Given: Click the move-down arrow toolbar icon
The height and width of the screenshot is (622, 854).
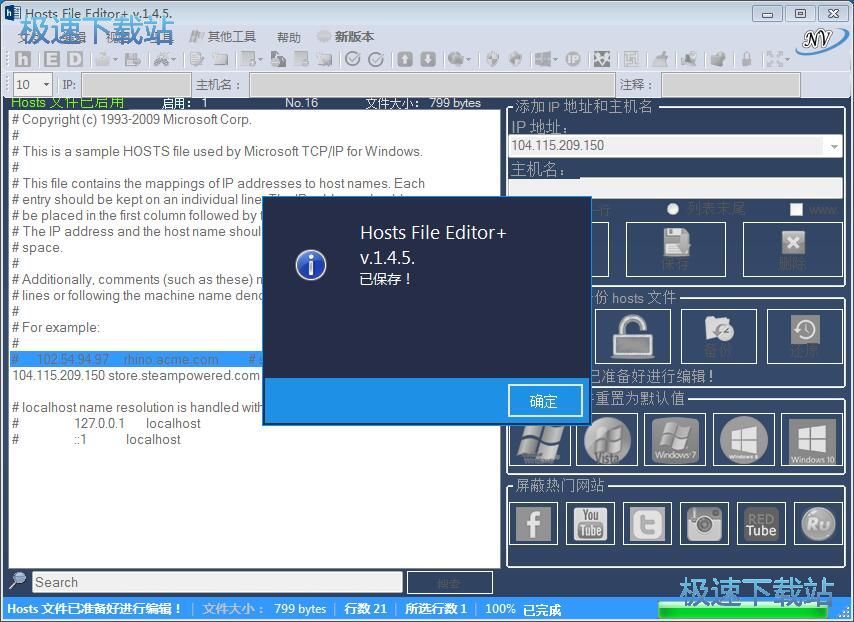Looking at the screenshot, I should [428, 59].
